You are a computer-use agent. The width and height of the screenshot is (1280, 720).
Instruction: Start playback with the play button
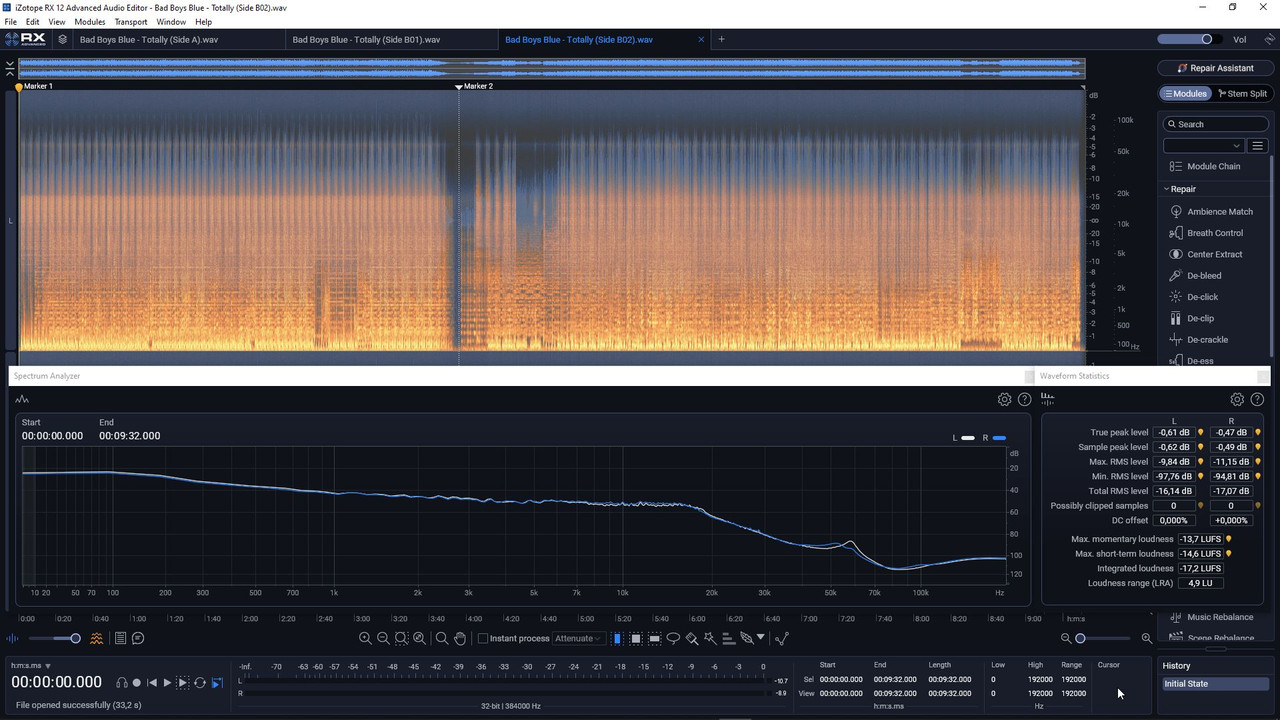coord(167,682)
